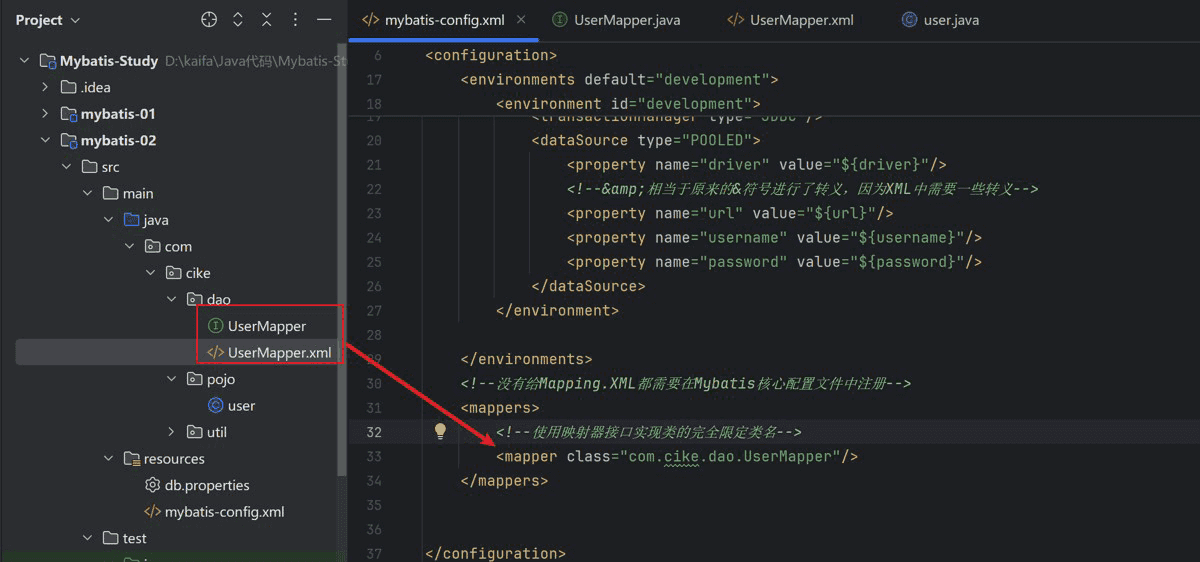Switch to the UserMapper.java tab
The width and height of the screenshot is (1200, 562).
pyautogui.click(x=616, y=20)
